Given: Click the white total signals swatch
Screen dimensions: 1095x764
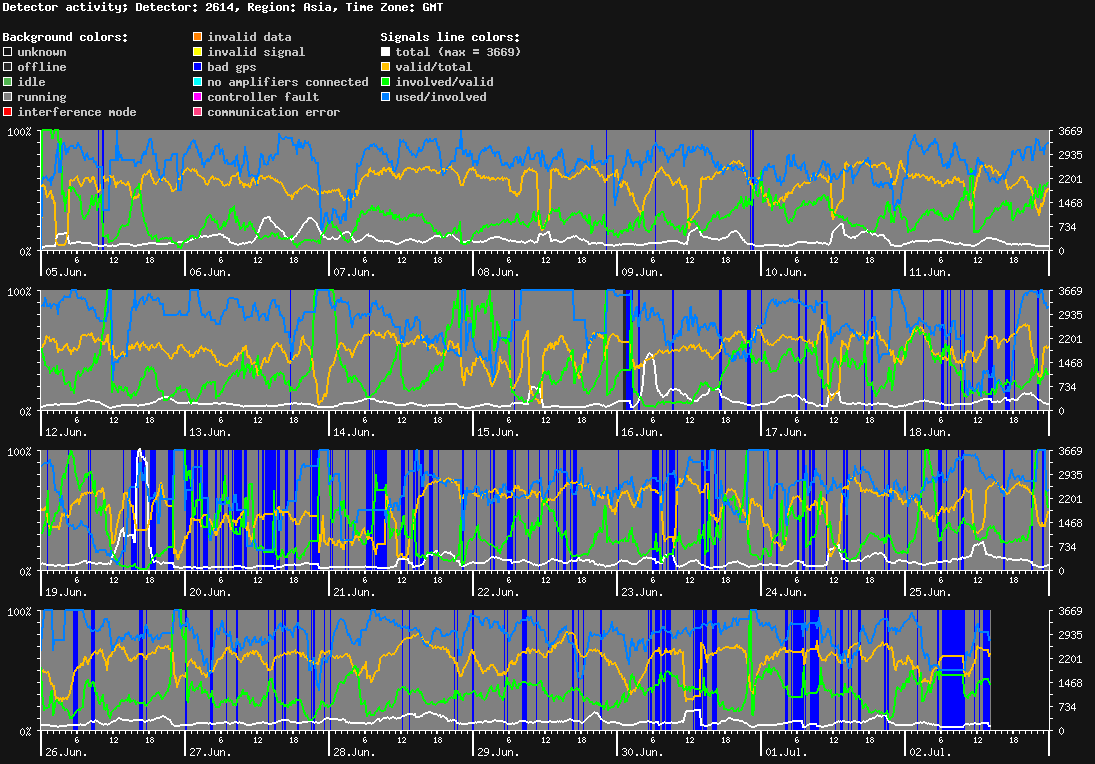Looking at the screenshot, I should click(x=385, y=52).
